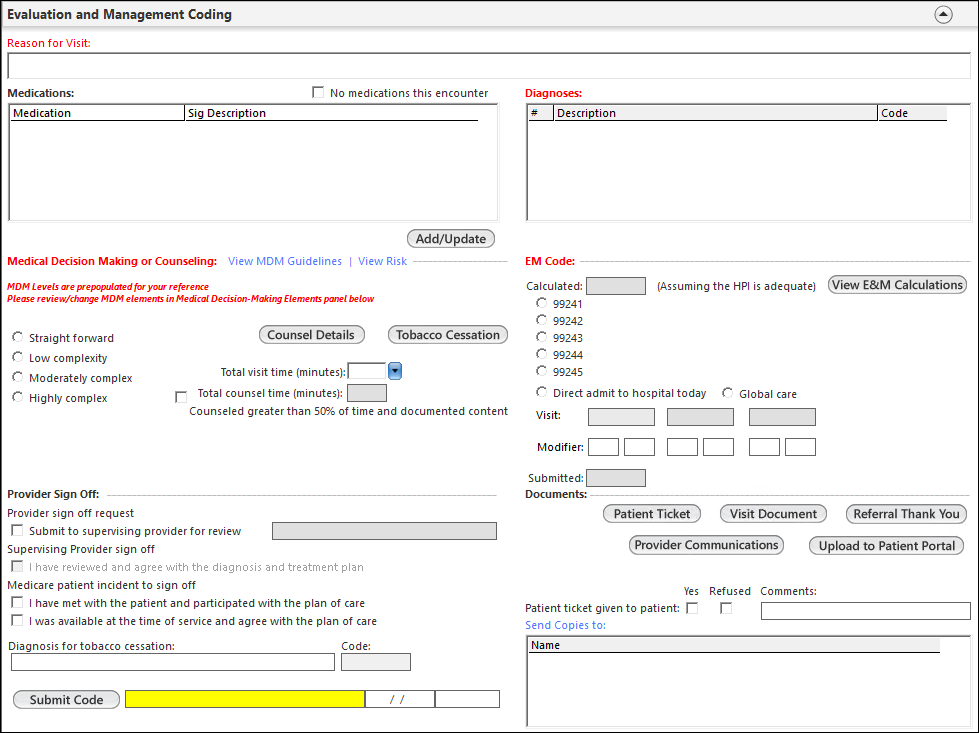Choose EM code 99242

(x=541, y=320)
